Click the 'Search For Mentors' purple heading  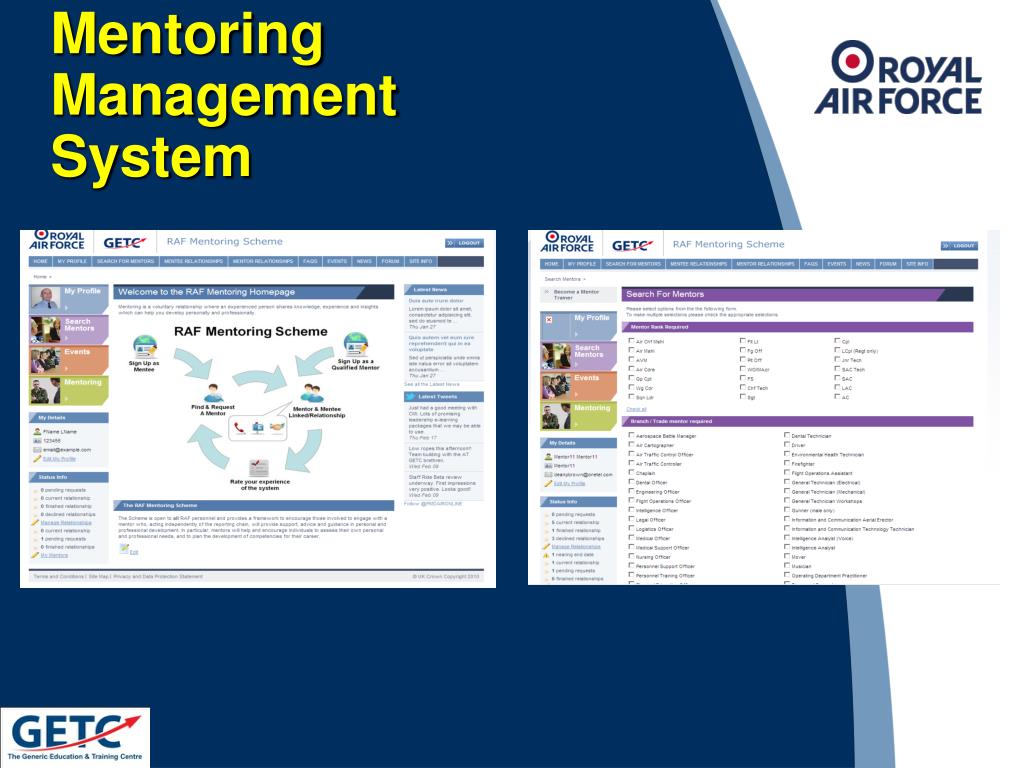click(797, 294)
